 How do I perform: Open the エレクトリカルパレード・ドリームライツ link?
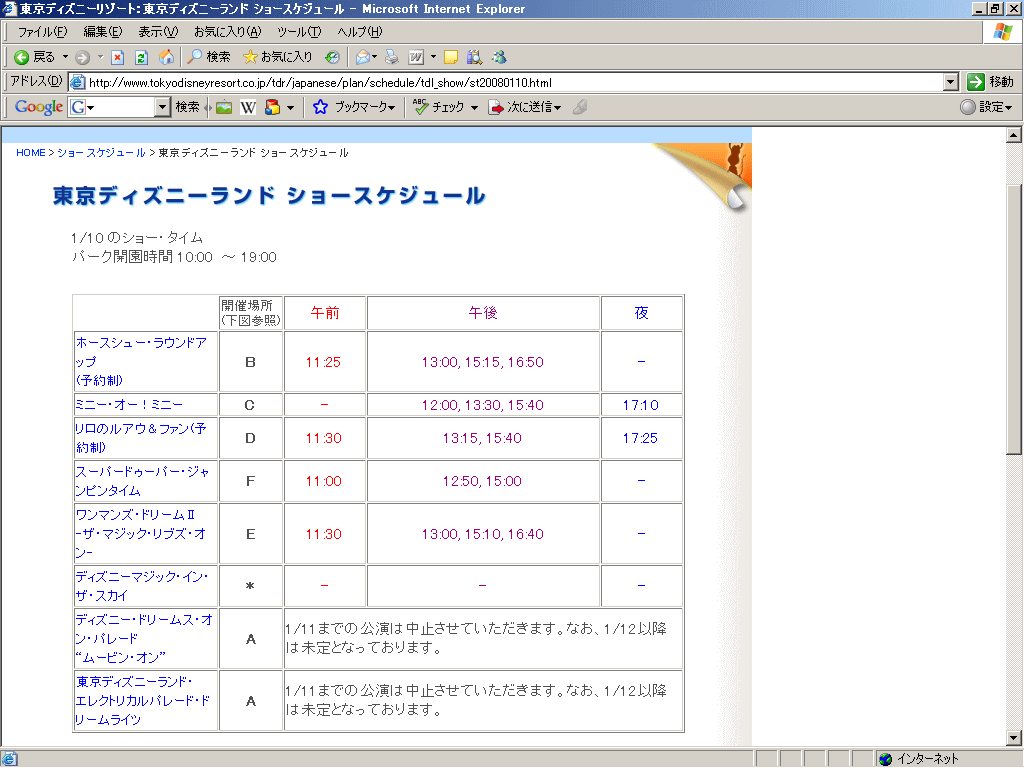click(142, 701)
